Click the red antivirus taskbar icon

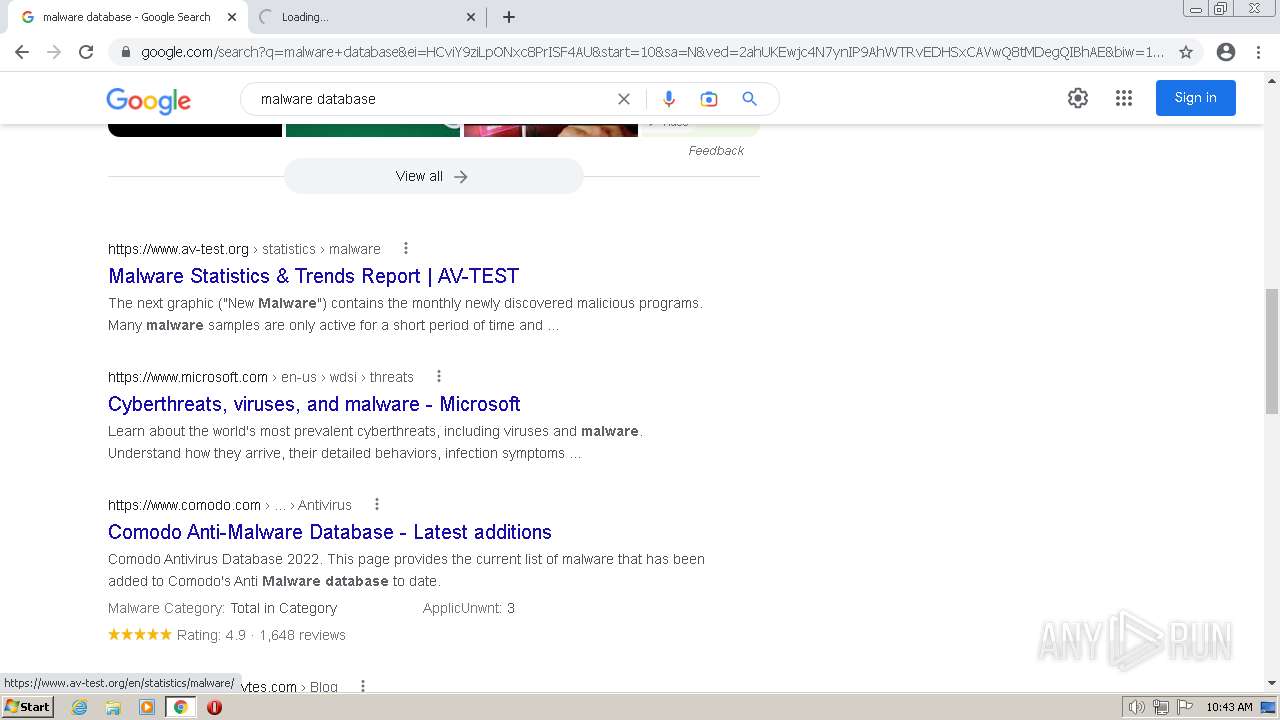214,707
